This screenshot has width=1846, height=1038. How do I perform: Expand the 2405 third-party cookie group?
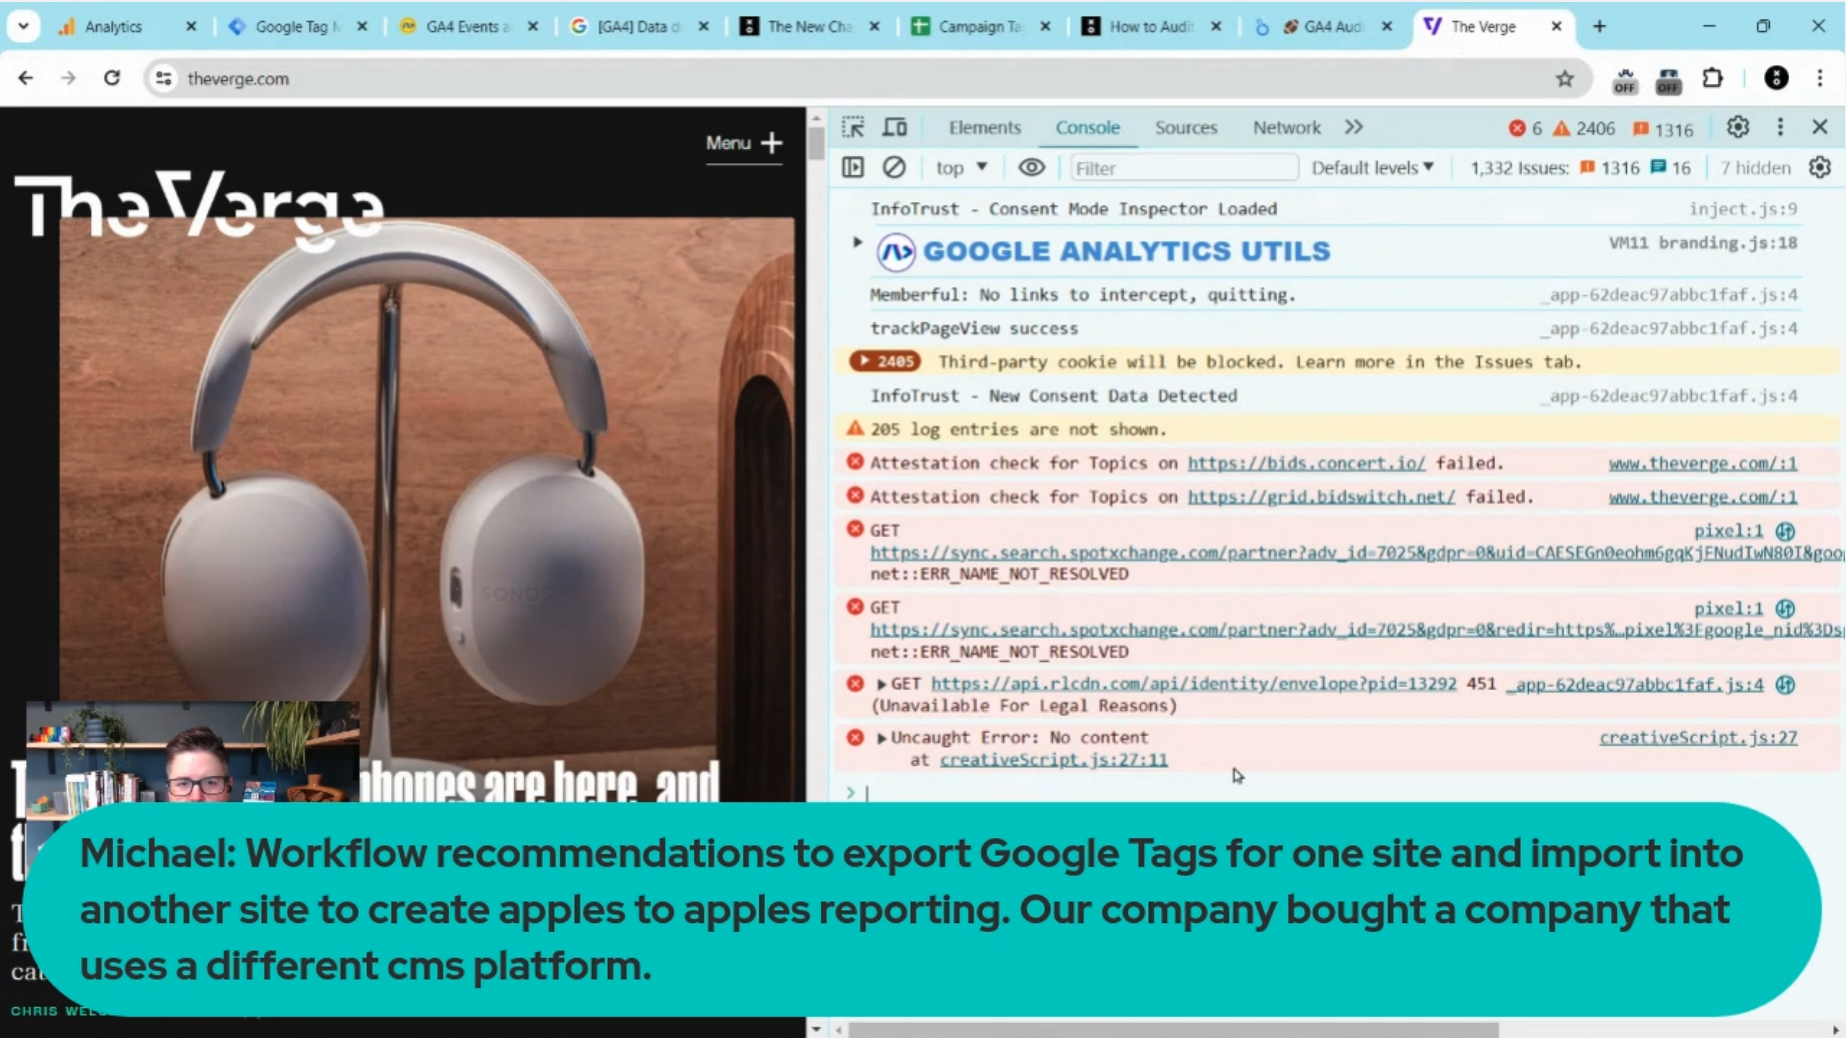tap(884, 361)
